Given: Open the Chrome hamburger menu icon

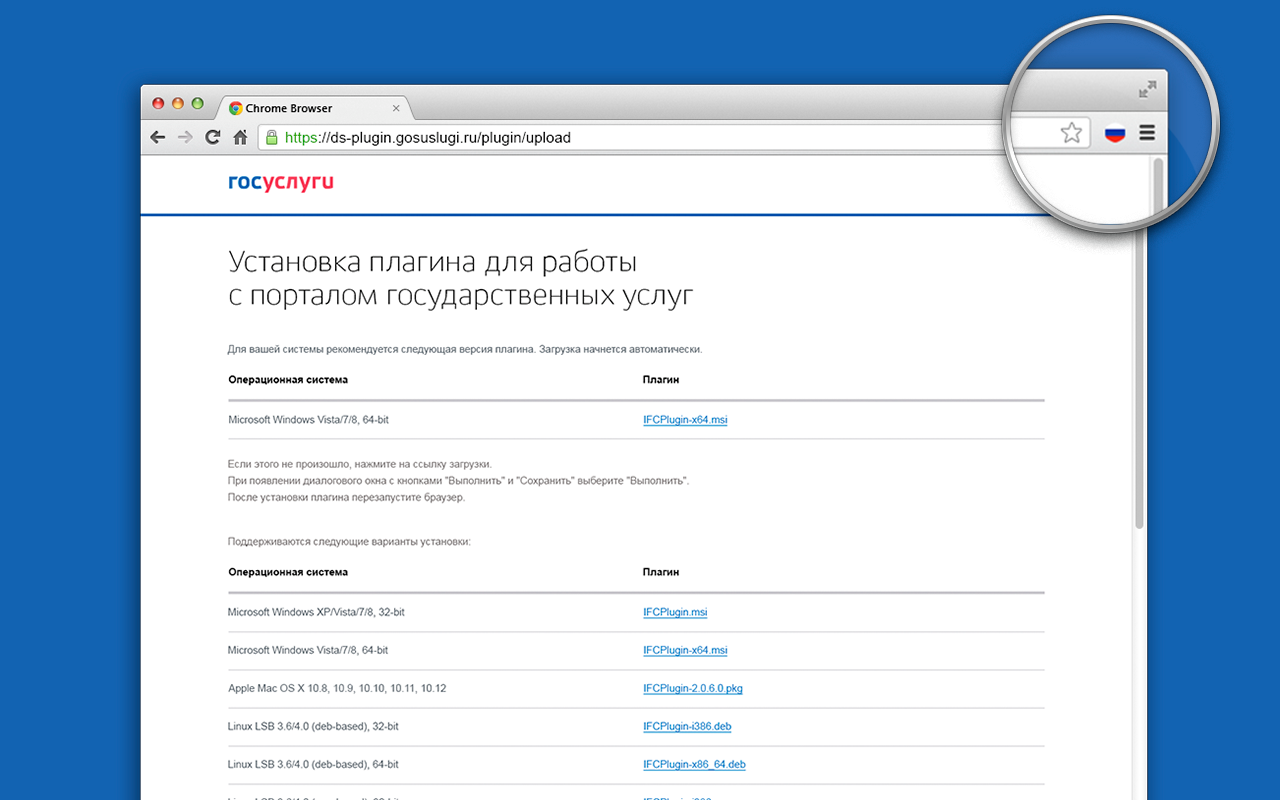Looking at the screenshot, I should pos(1146,132).
